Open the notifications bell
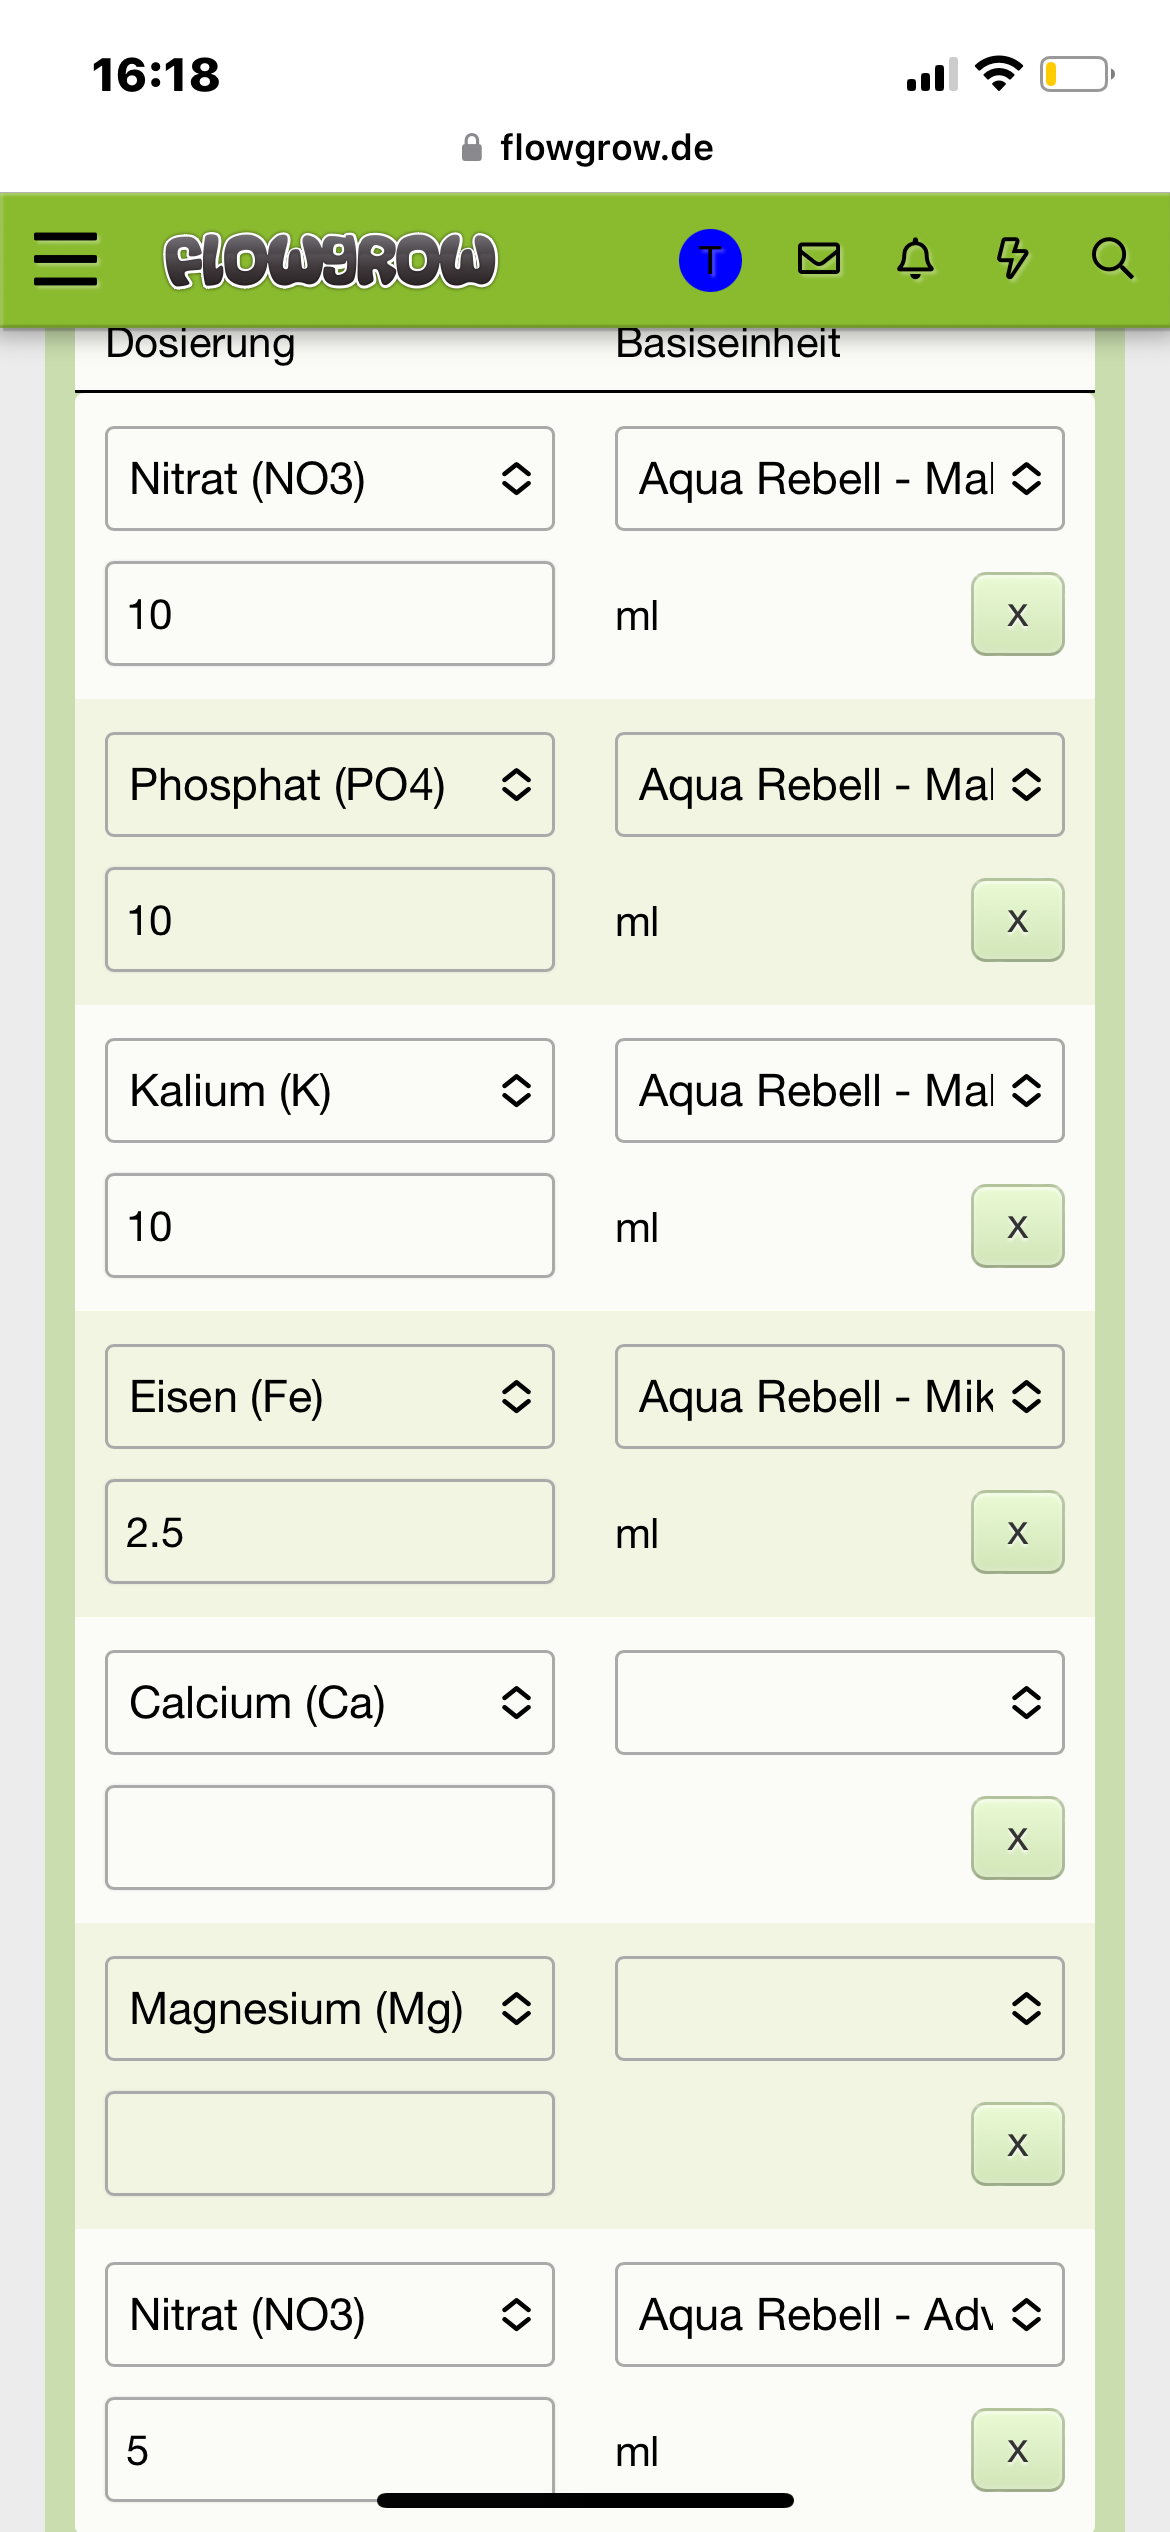 915,259
